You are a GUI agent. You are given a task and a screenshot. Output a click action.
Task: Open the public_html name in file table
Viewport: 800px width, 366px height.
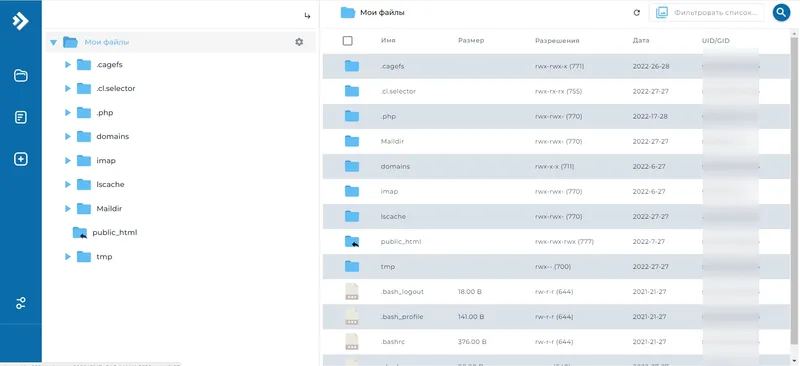point(401,241)
